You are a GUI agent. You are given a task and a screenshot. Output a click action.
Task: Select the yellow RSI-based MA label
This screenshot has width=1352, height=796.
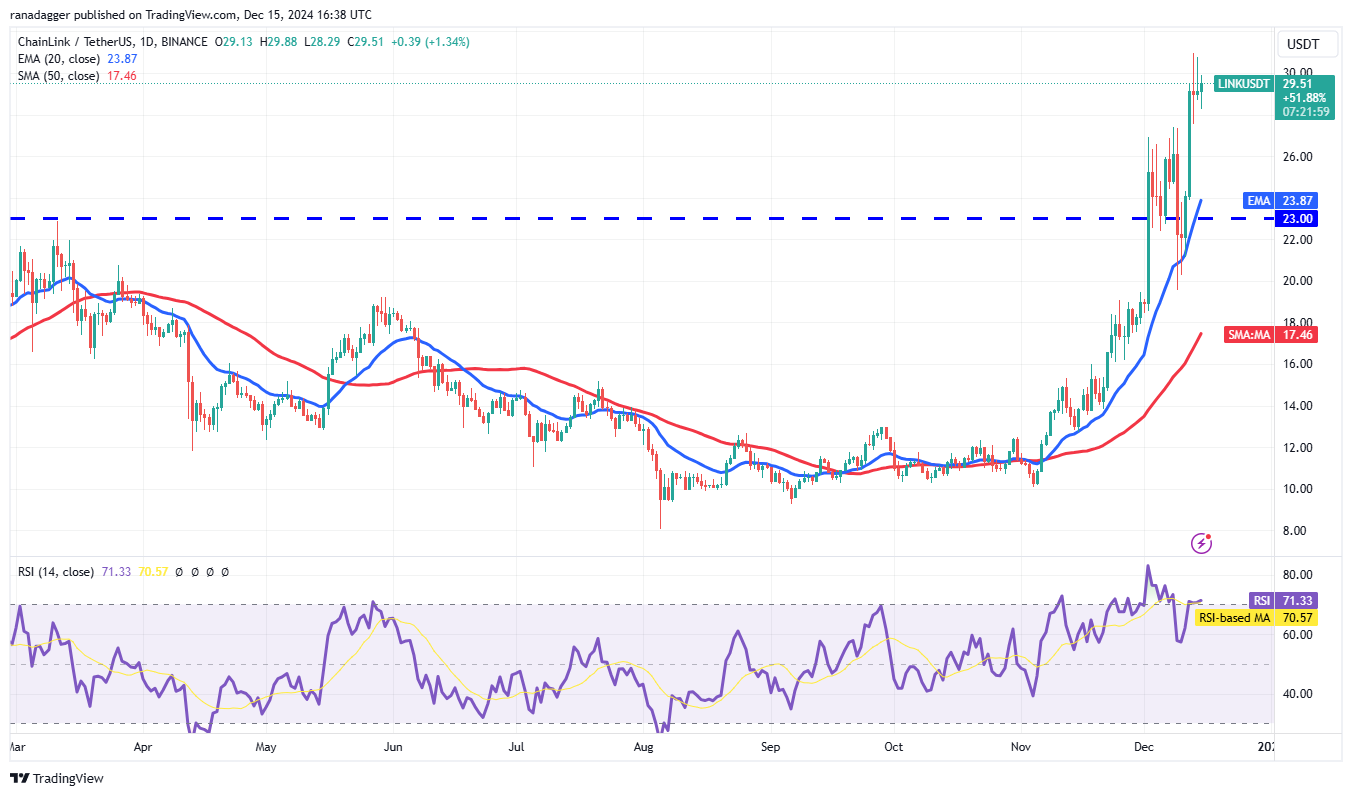tap(1234, 618)
